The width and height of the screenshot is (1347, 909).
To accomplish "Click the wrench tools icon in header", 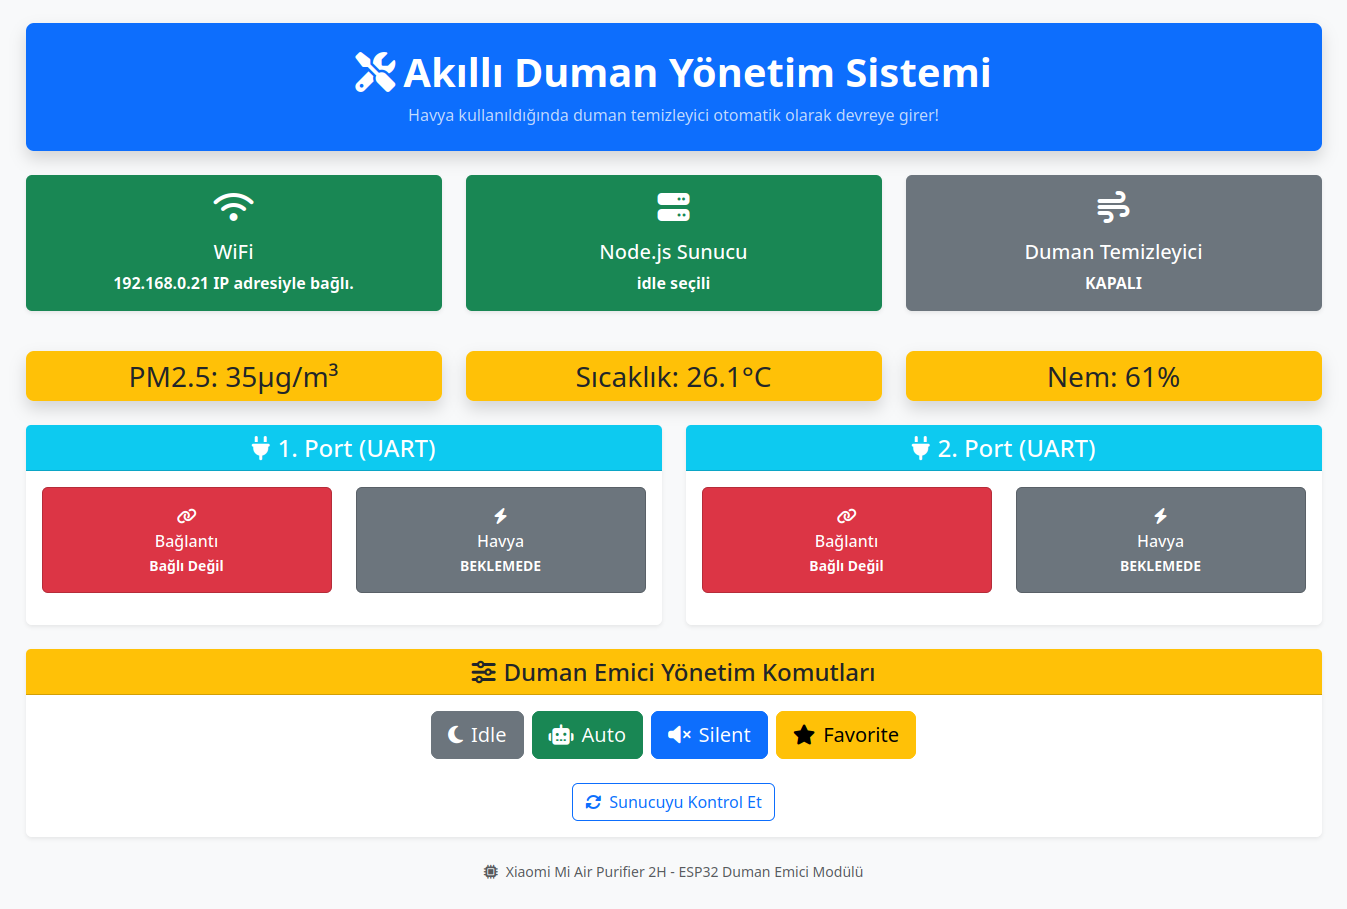I will click(x=375, y=72).
